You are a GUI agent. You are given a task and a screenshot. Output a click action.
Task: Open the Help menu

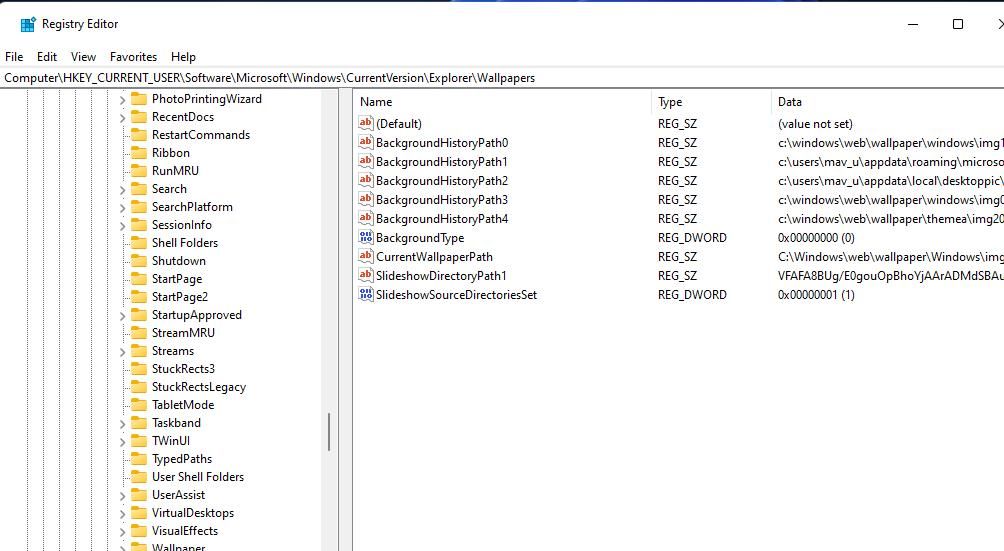pos(183,57)
